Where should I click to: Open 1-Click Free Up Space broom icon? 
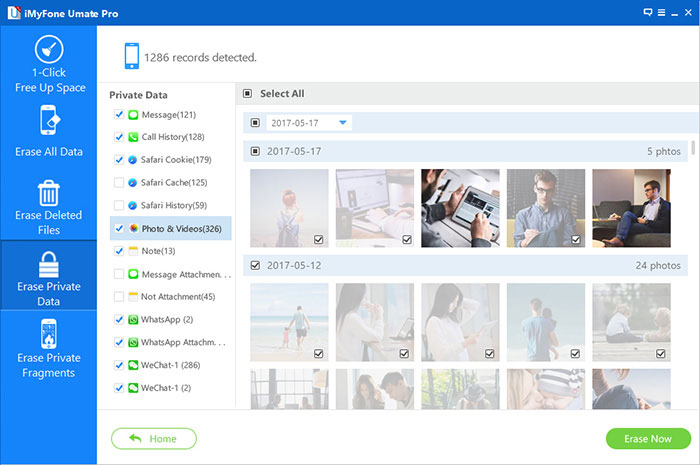(x=48, y=49)
